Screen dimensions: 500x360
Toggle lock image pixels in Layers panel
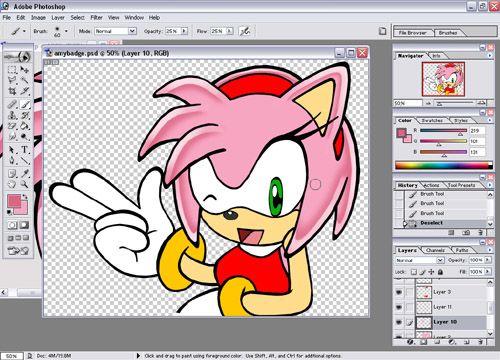[x=423, y=272]
